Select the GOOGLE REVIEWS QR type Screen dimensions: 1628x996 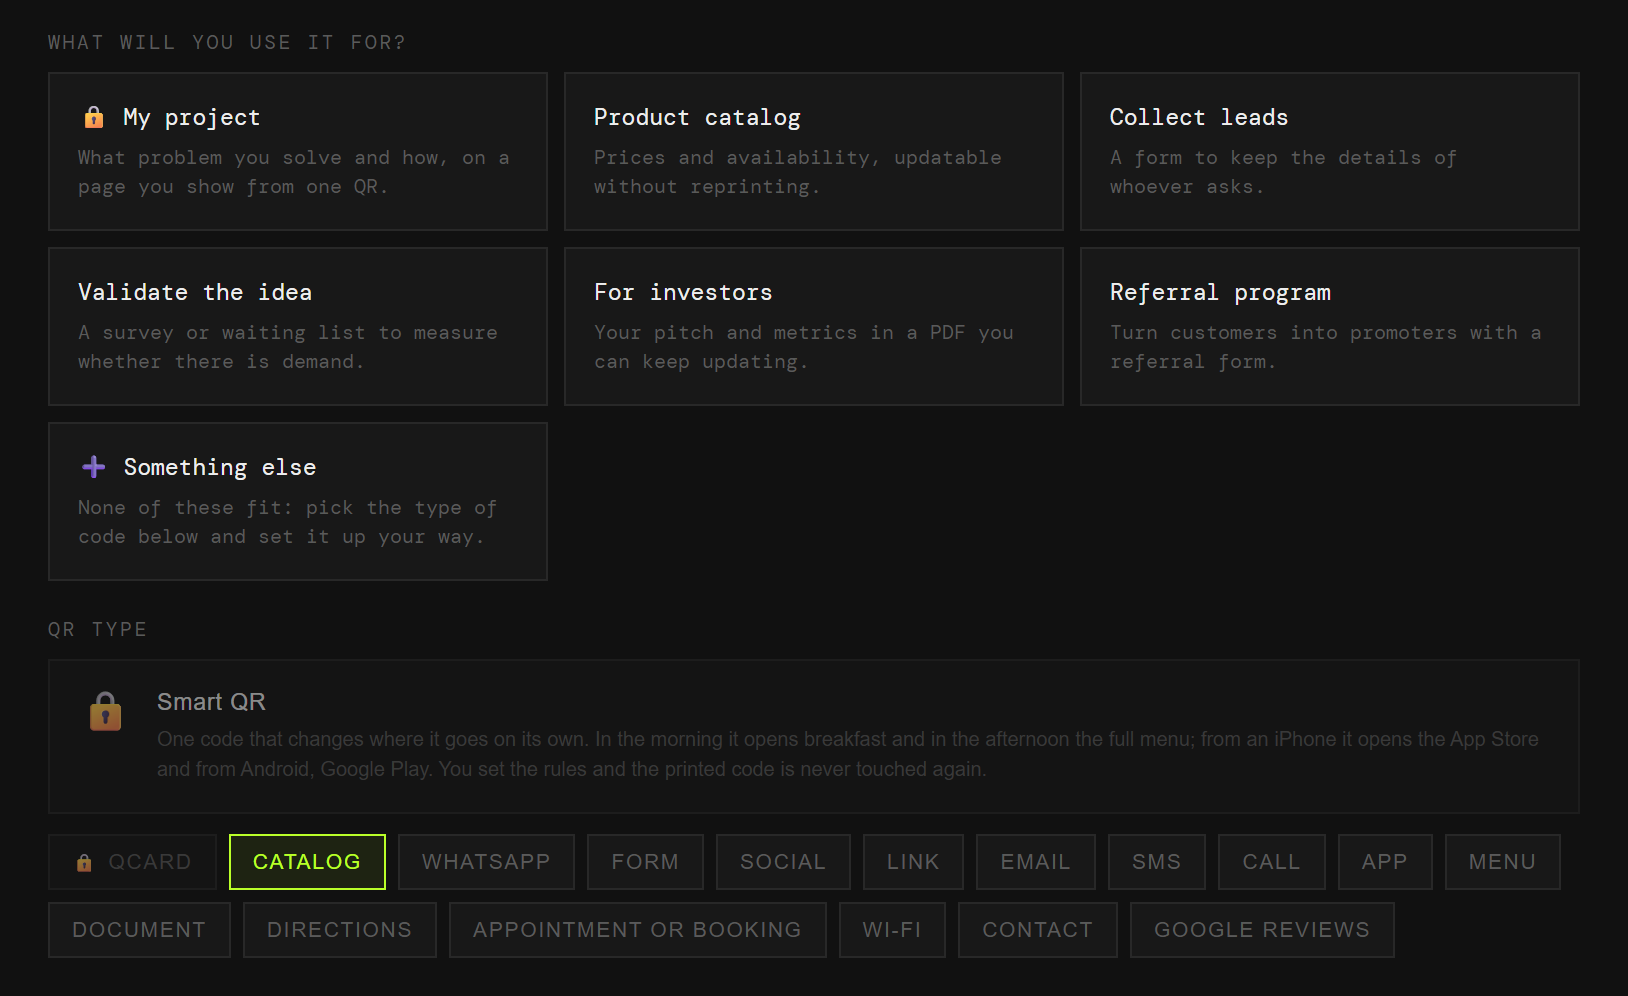(1262, 930)
